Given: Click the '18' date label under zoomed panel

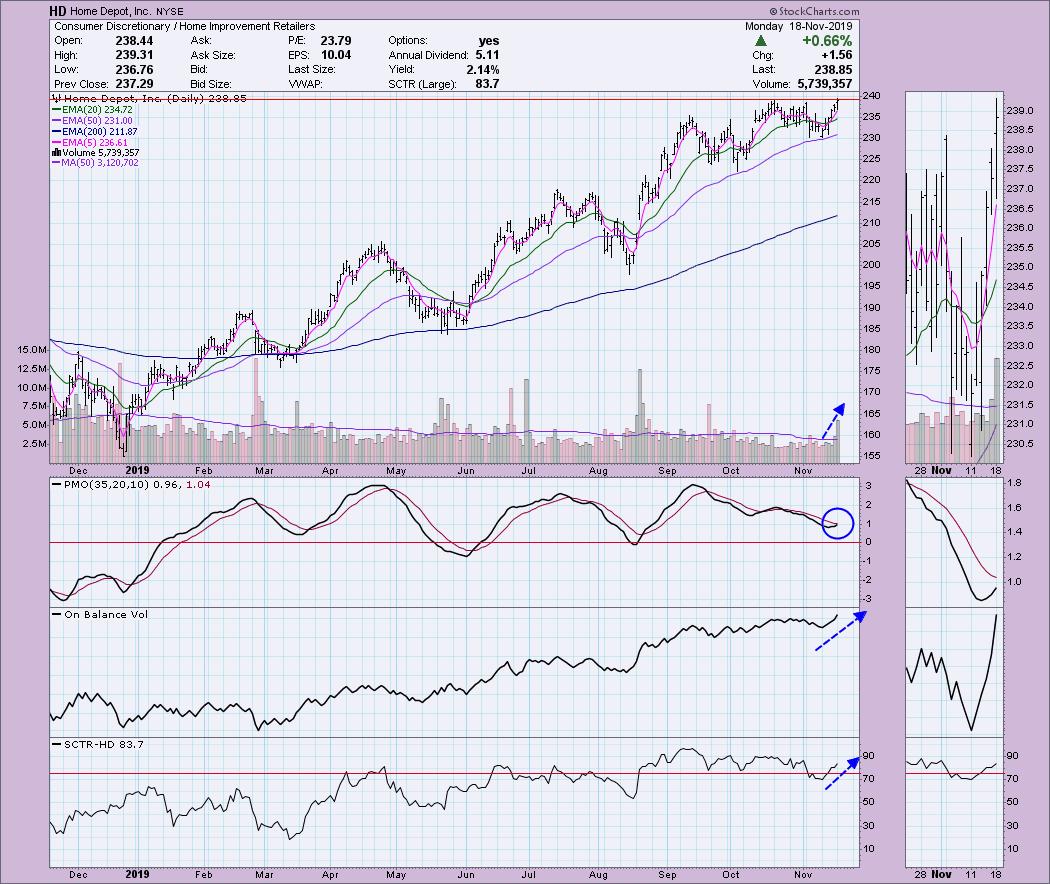Looking at the screenshot, I should 996,471.
